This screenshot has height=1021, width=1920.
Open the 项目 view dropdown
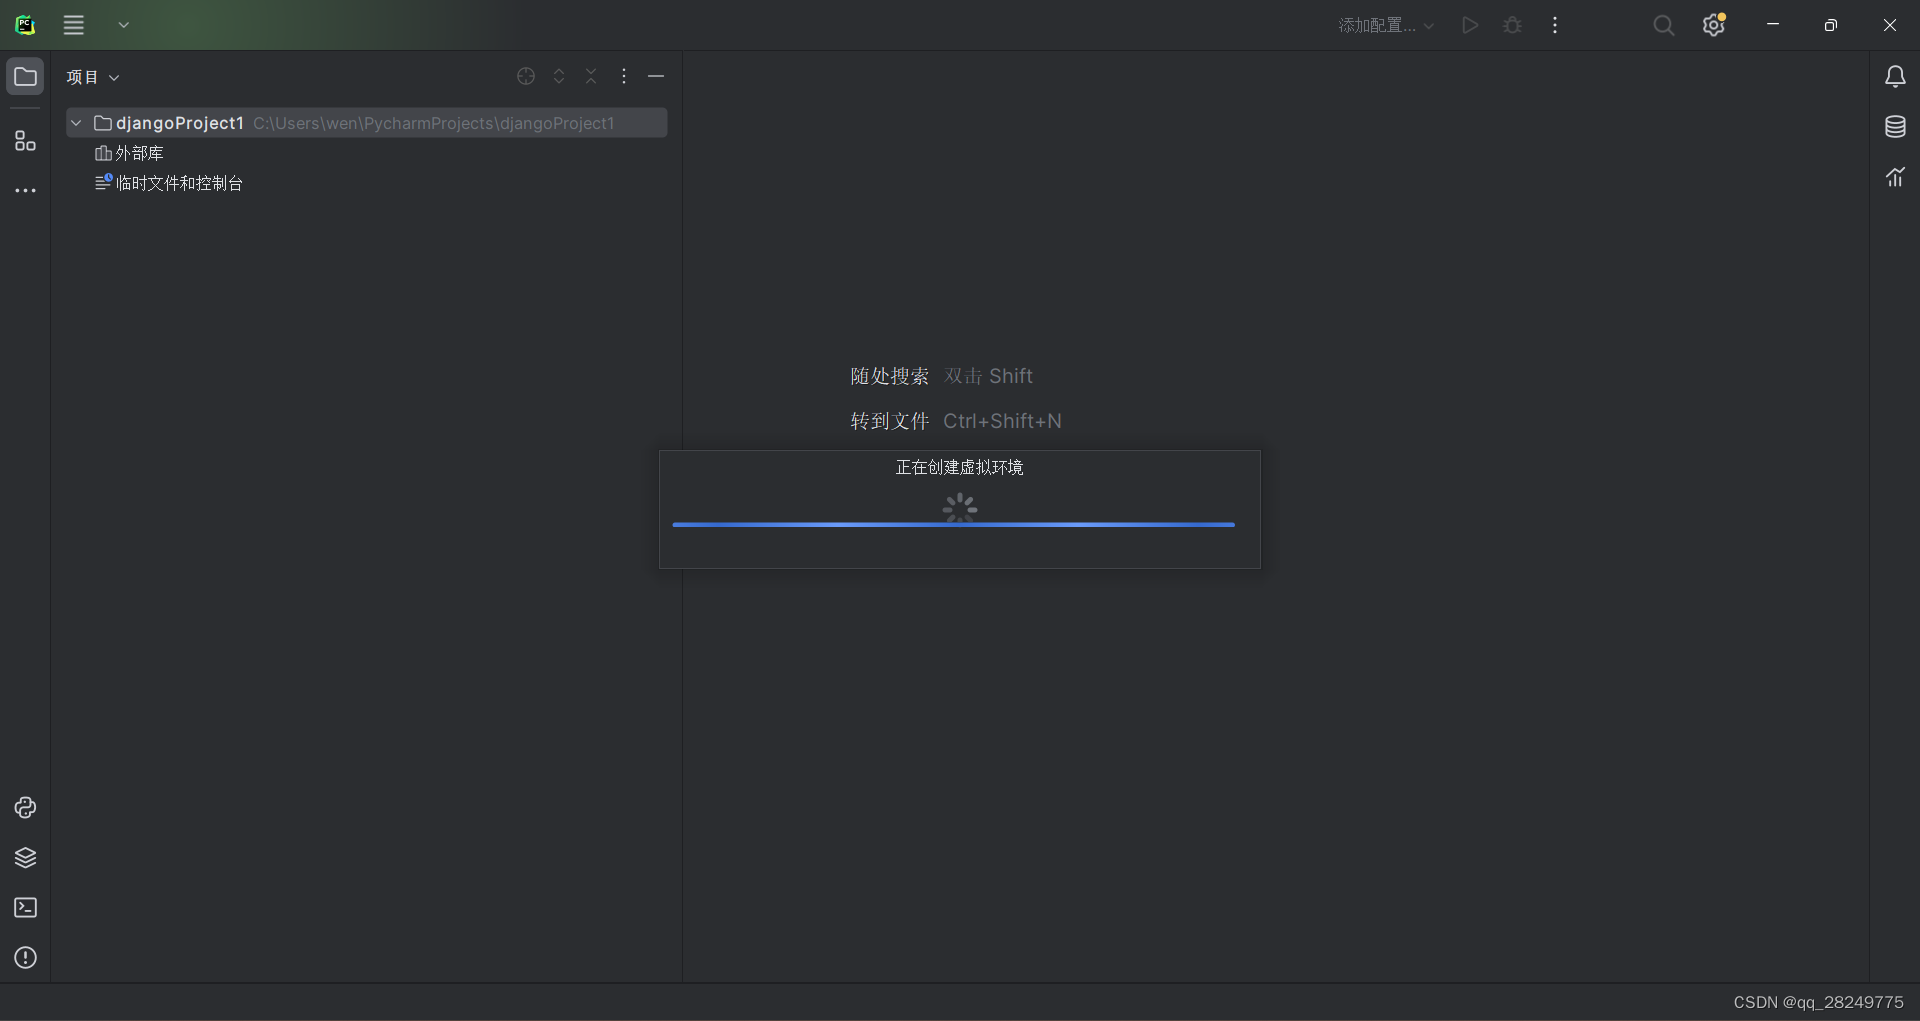[93, 77]
